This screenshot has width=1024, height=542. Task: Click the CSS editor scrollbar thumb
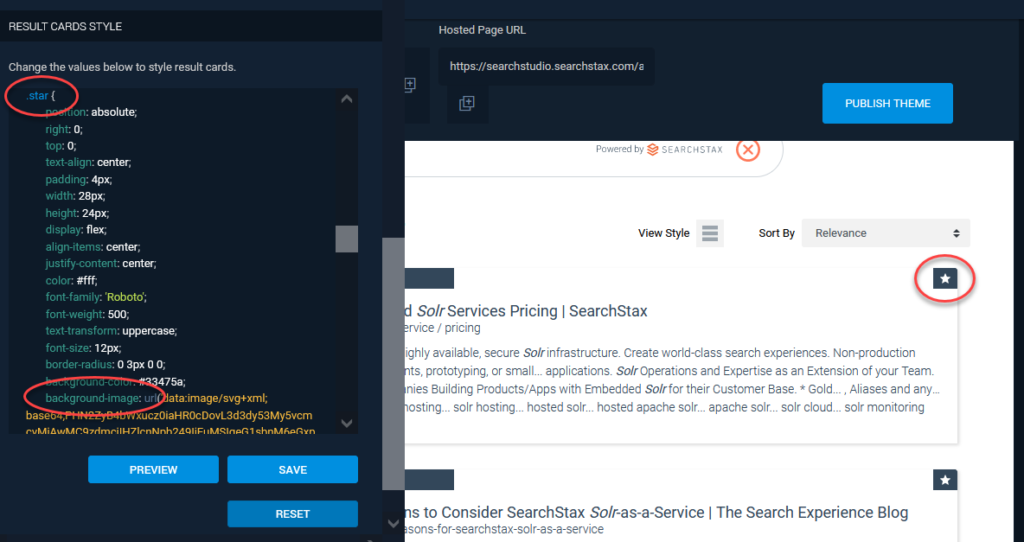pyautogui.click(x=347, y=239)
